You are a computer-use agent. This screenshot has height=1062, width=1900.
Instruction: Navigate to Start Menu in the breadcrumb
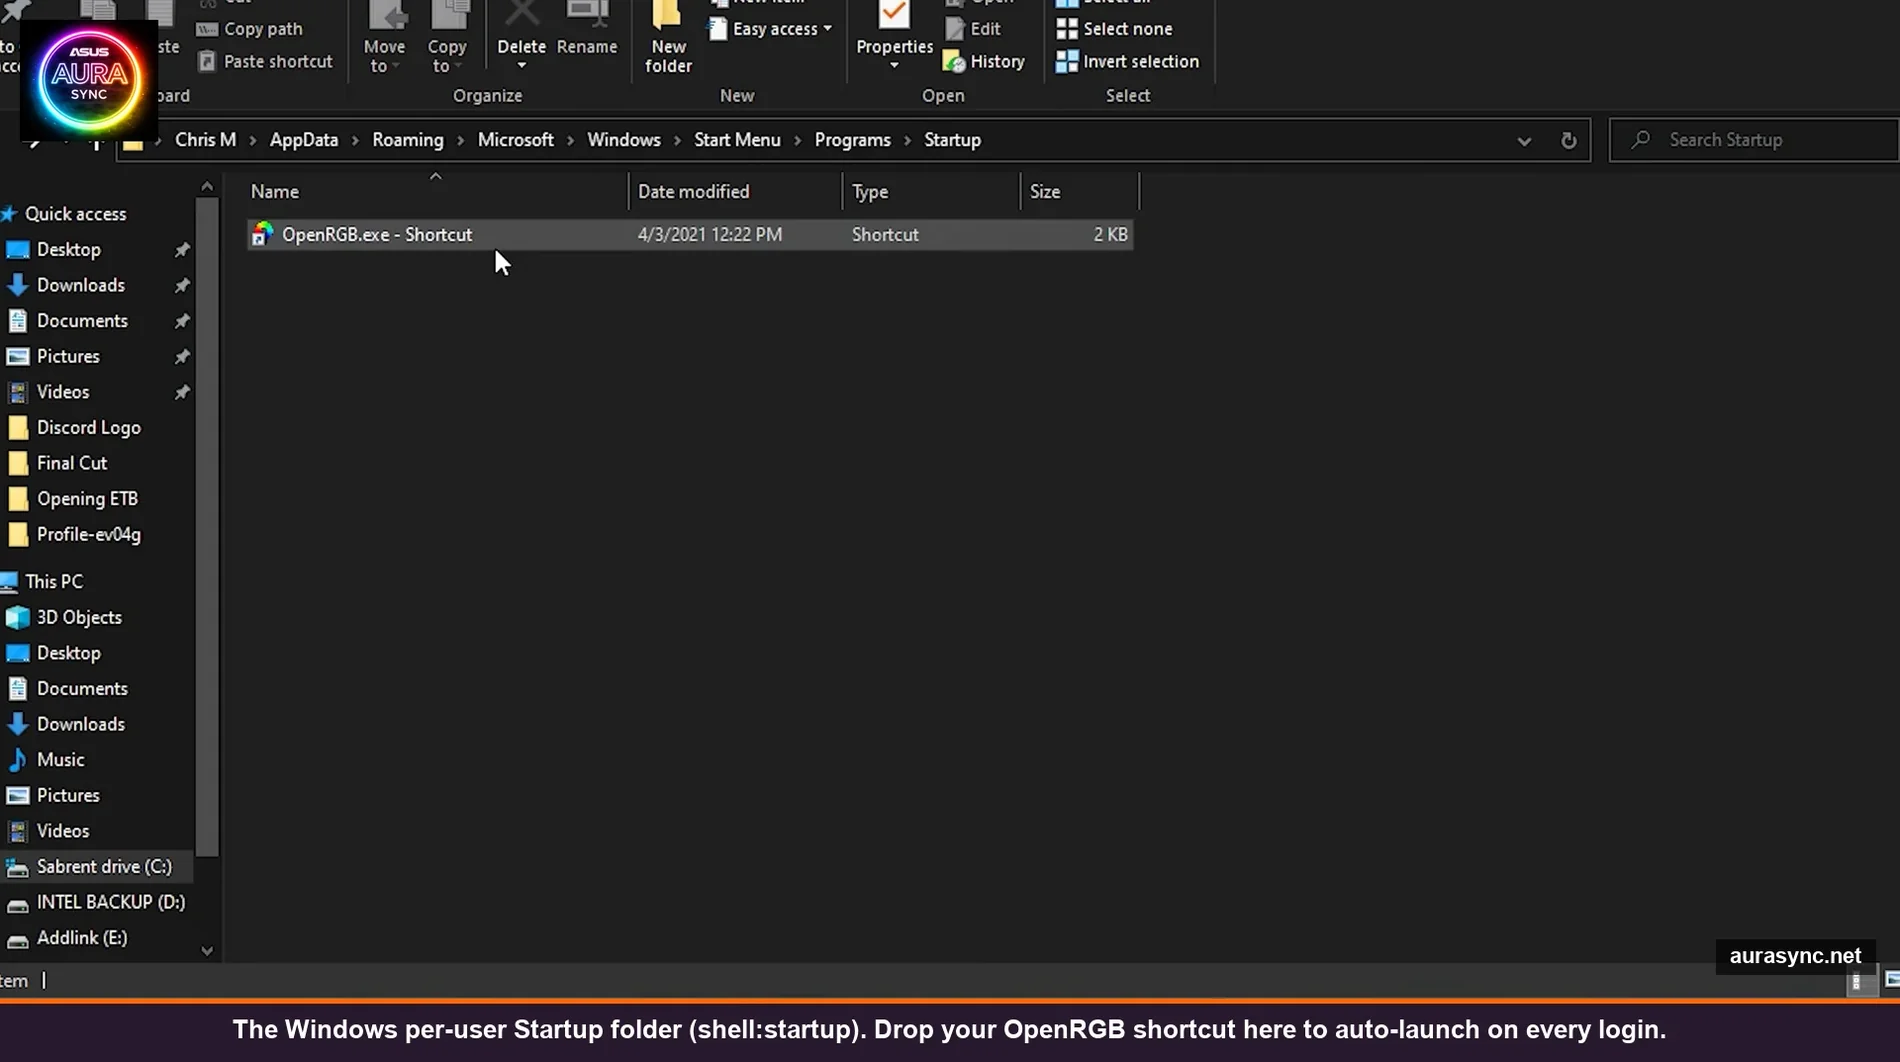[737, 139]
